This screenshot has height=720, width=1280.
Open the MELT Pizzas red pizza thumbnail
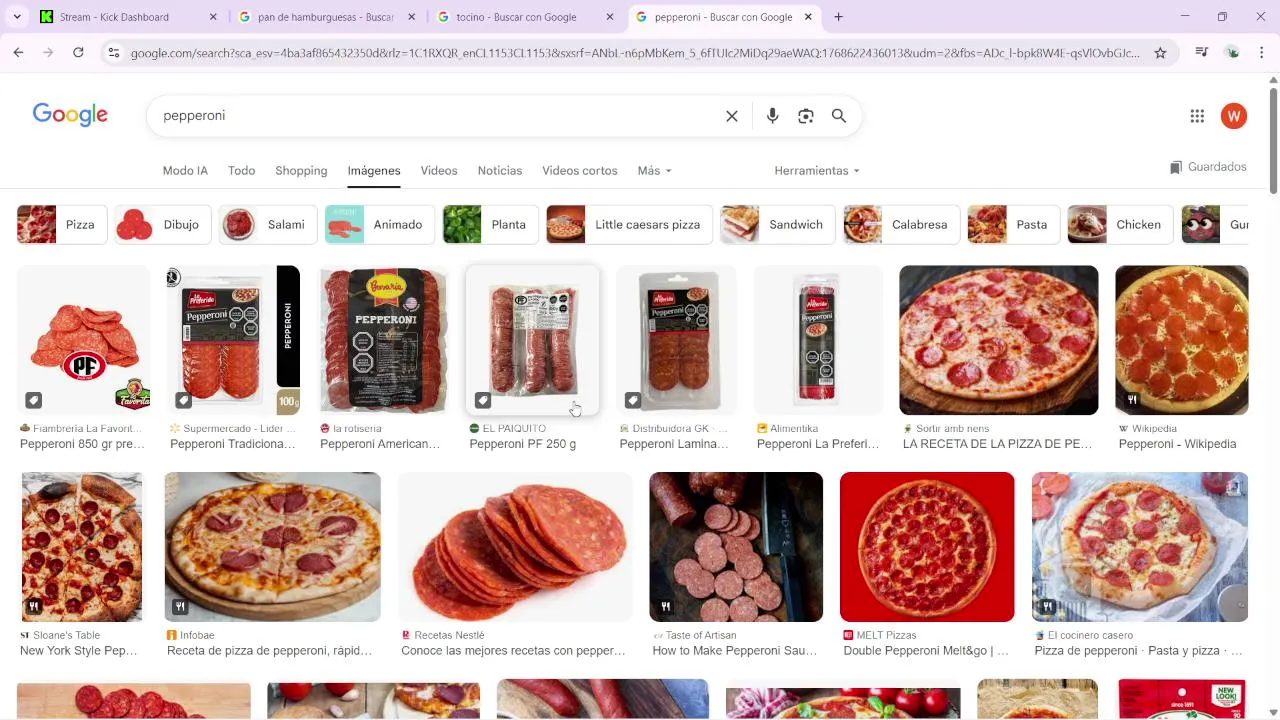point(927,547)
